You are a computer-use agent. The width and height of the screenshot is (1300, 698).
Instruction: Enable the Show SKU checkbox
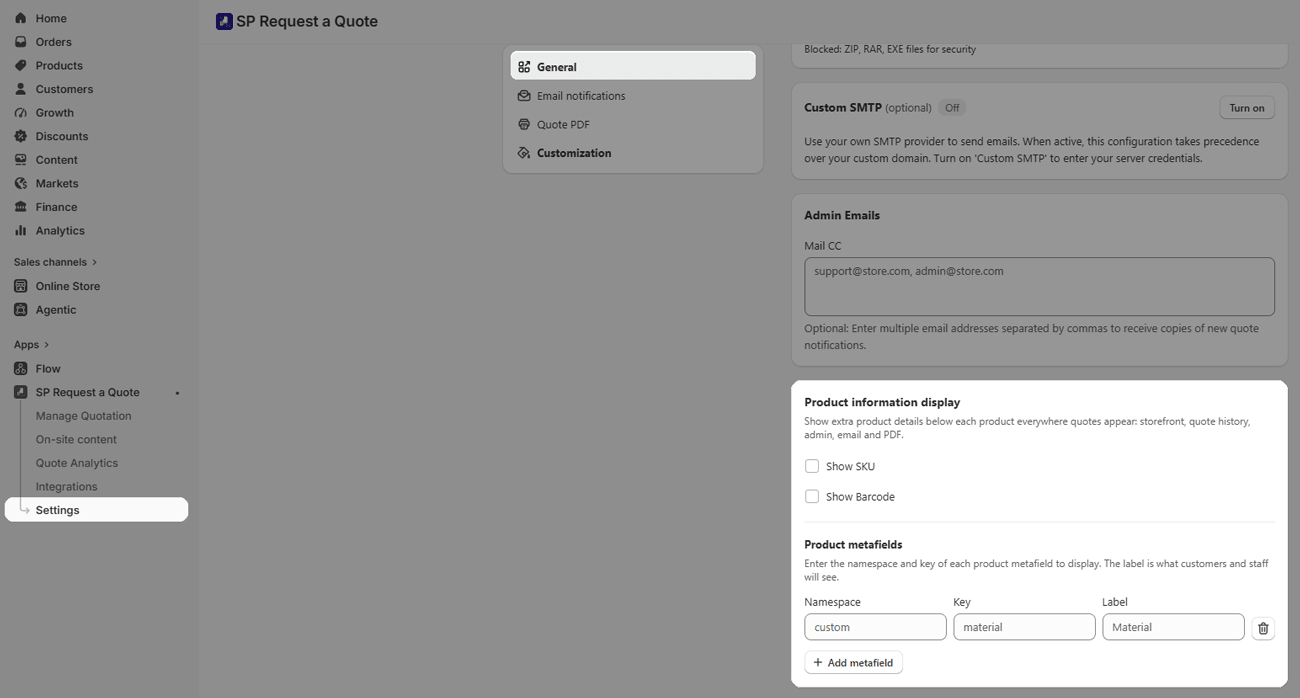coord(812,466)
